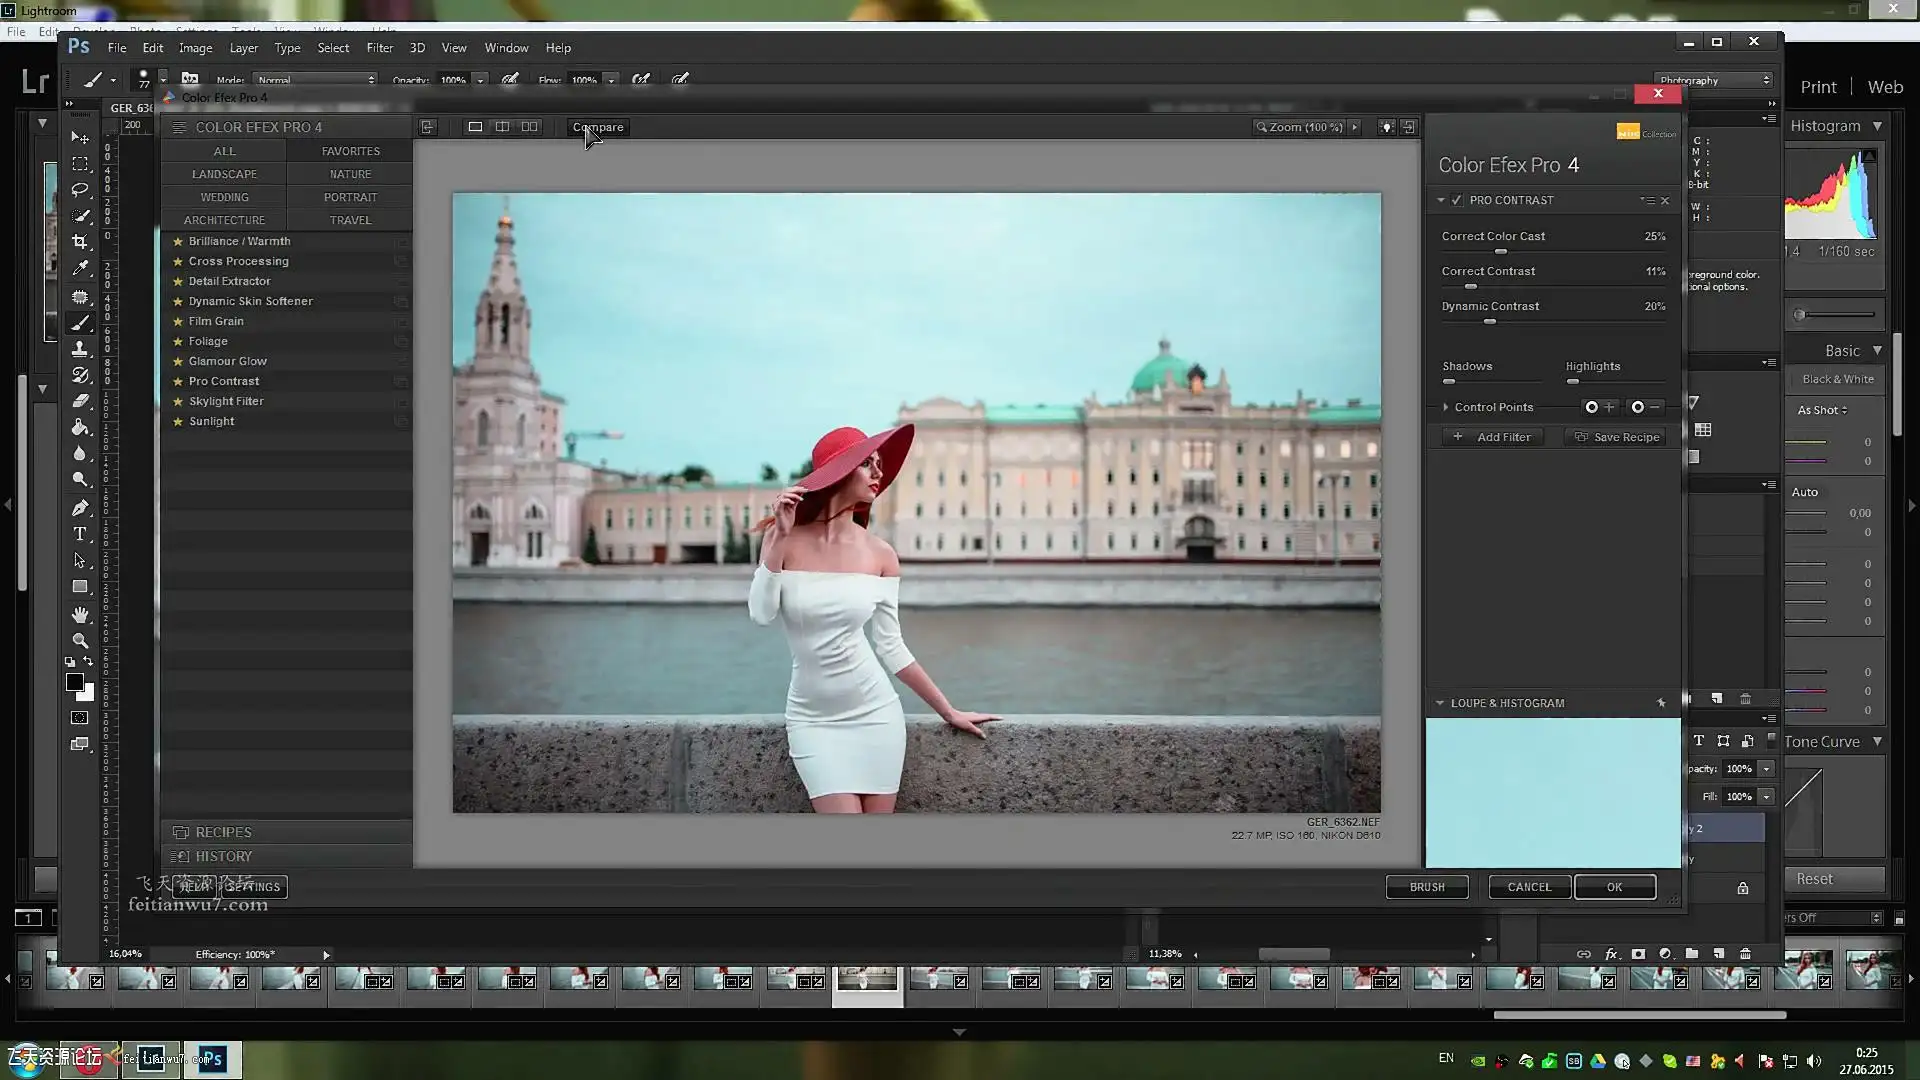Adjust the Dynamic Contrast slider
The height and width of the screenshot is (1080, 1920).
(x=1490, y=322)
